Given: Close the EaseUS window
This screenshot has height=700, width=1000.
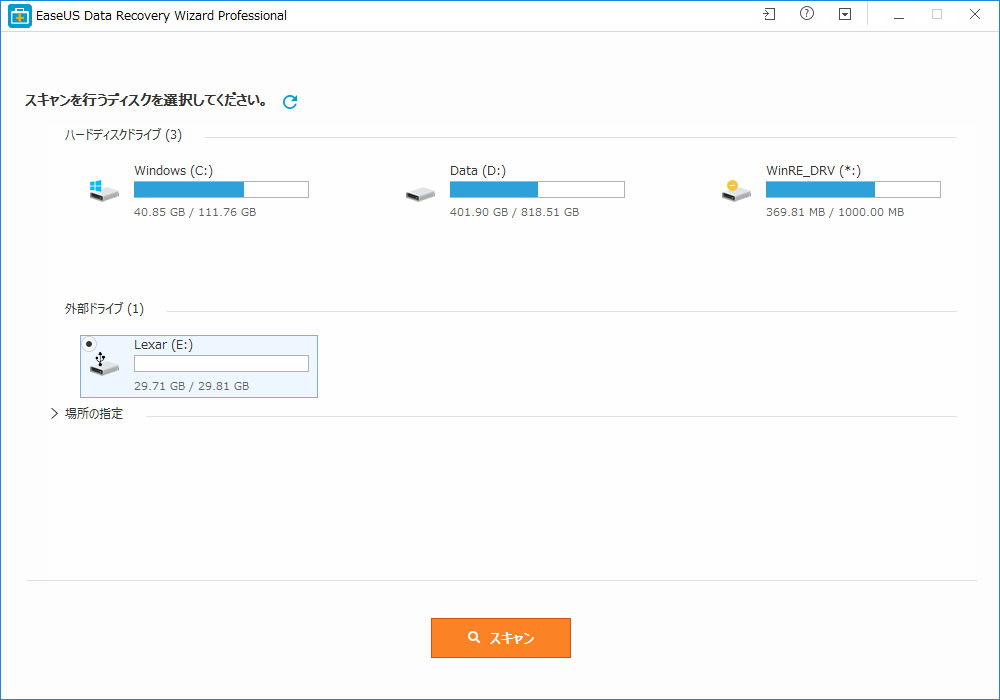Looking at the screenshot, I should point(974,15).
